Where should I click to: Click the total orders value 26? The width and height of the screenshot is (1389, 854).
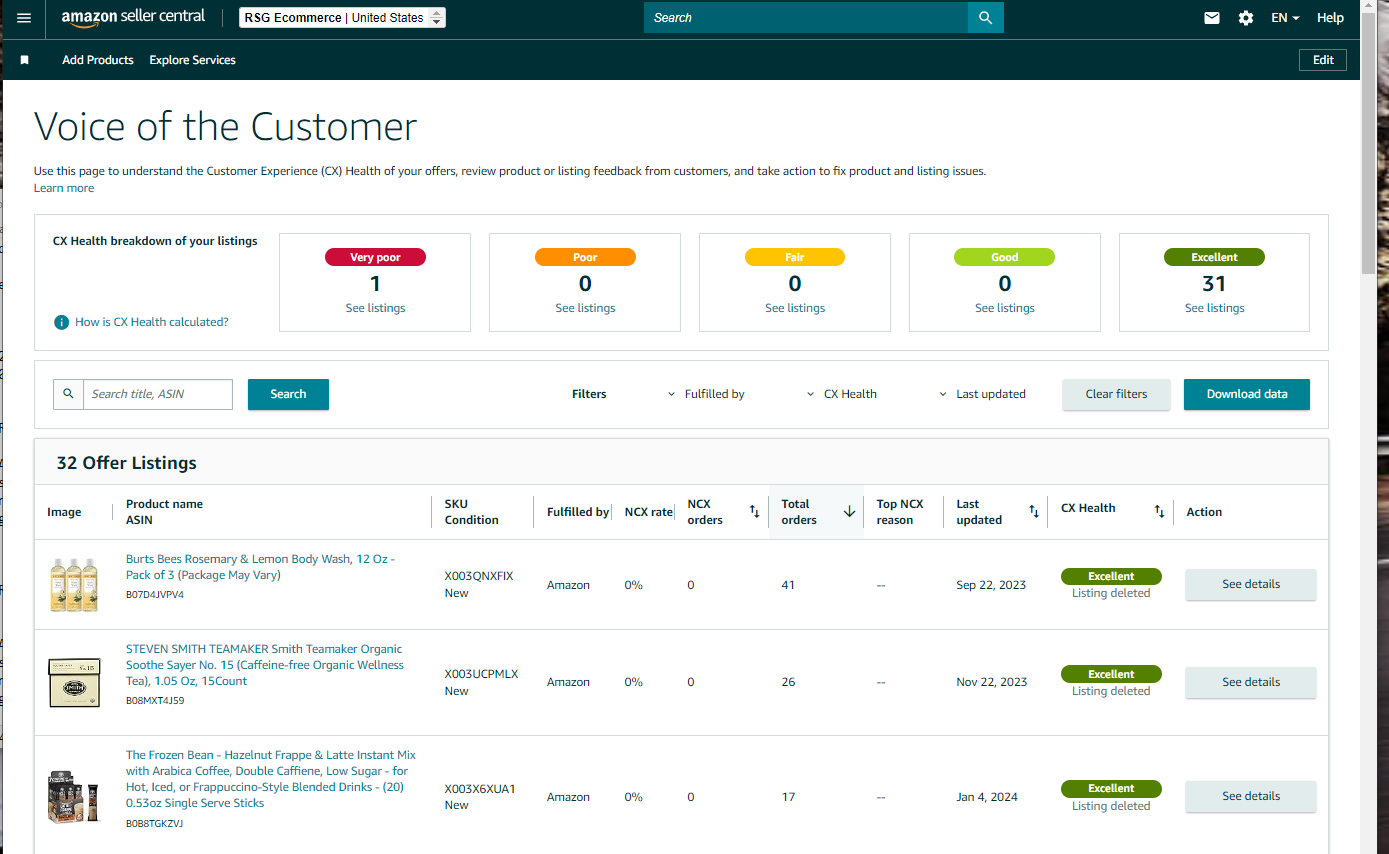click(788, 682)
